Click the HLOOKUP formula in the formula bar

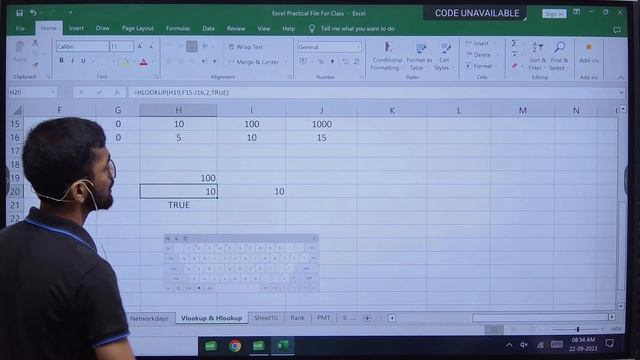click(181, 93)
